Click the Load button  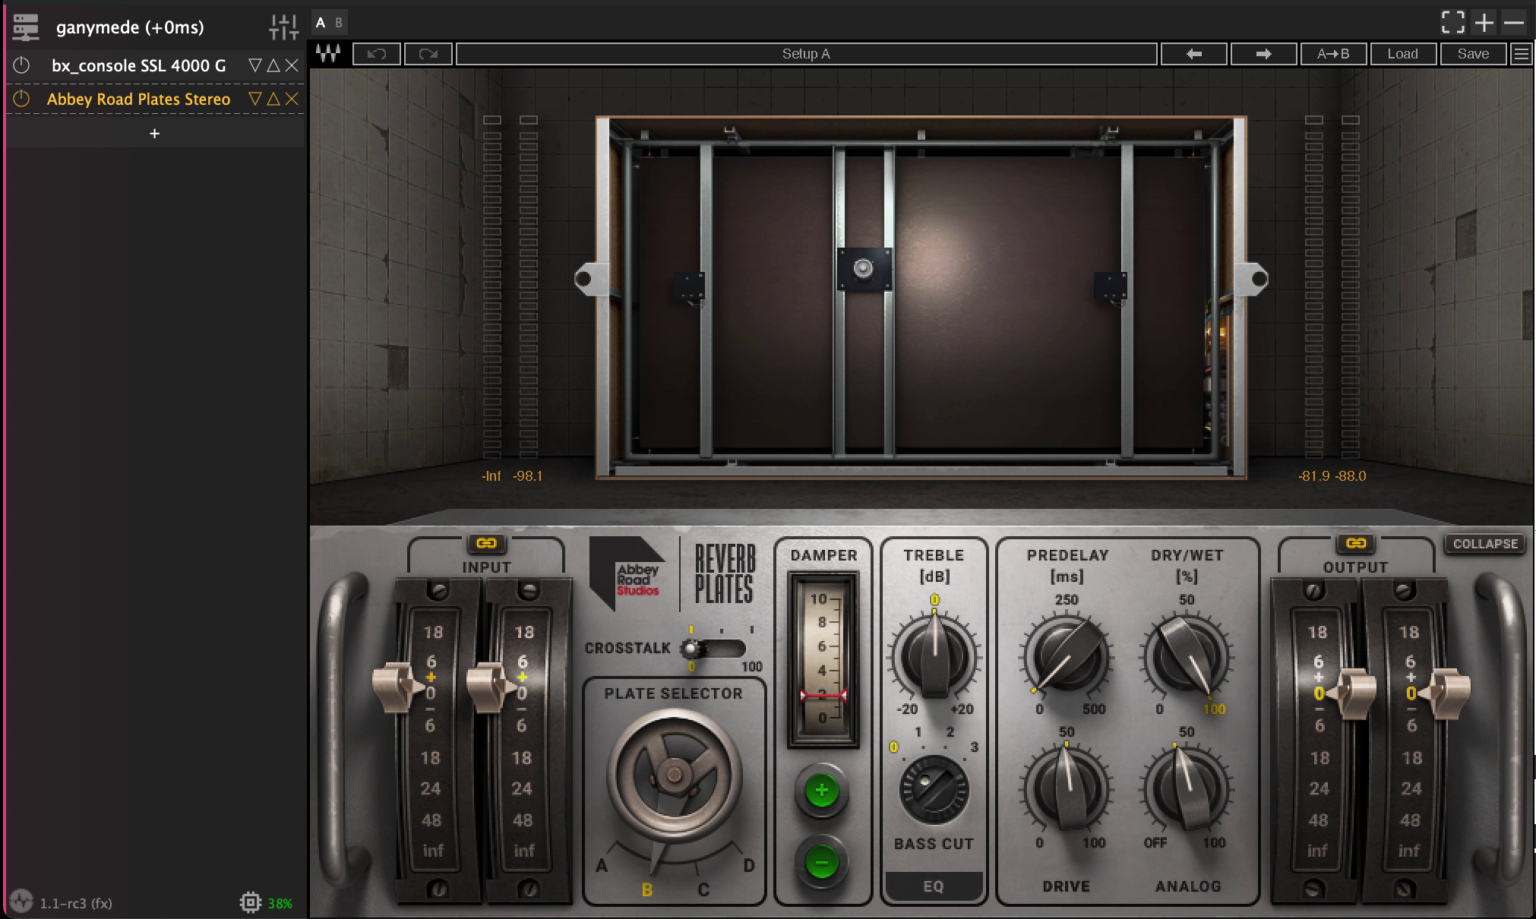pos(1404,53)
